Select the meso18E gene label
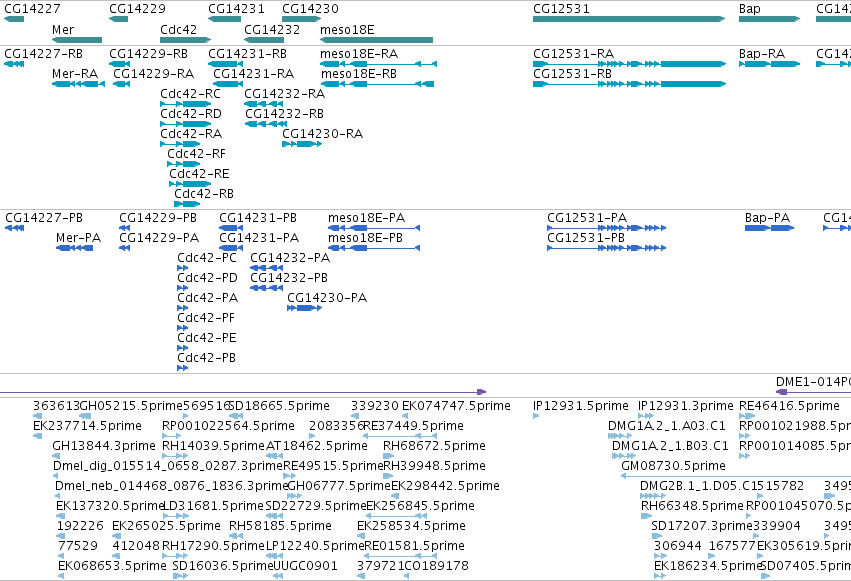 [347, 30]
